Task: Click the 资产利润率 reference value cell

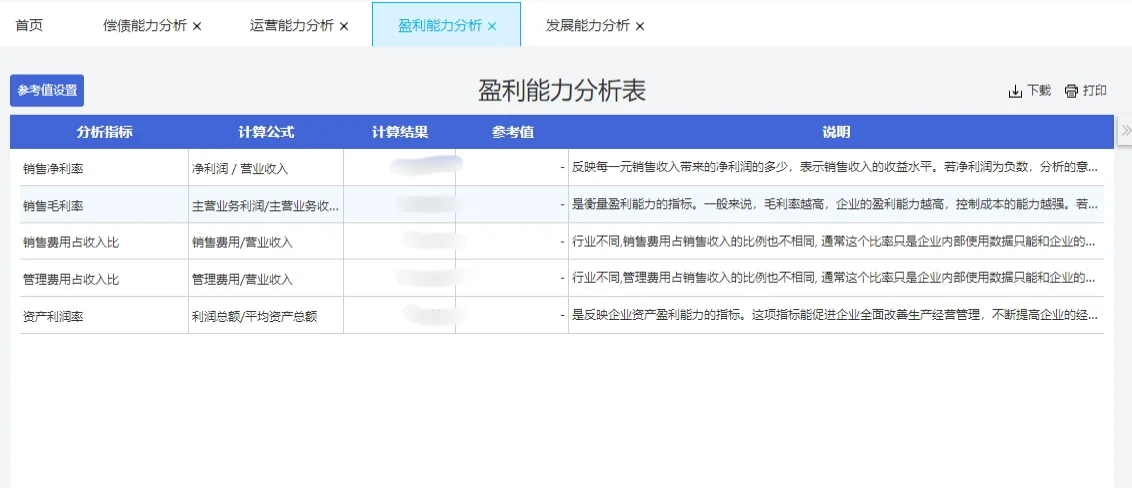Action: coord(512,315)
